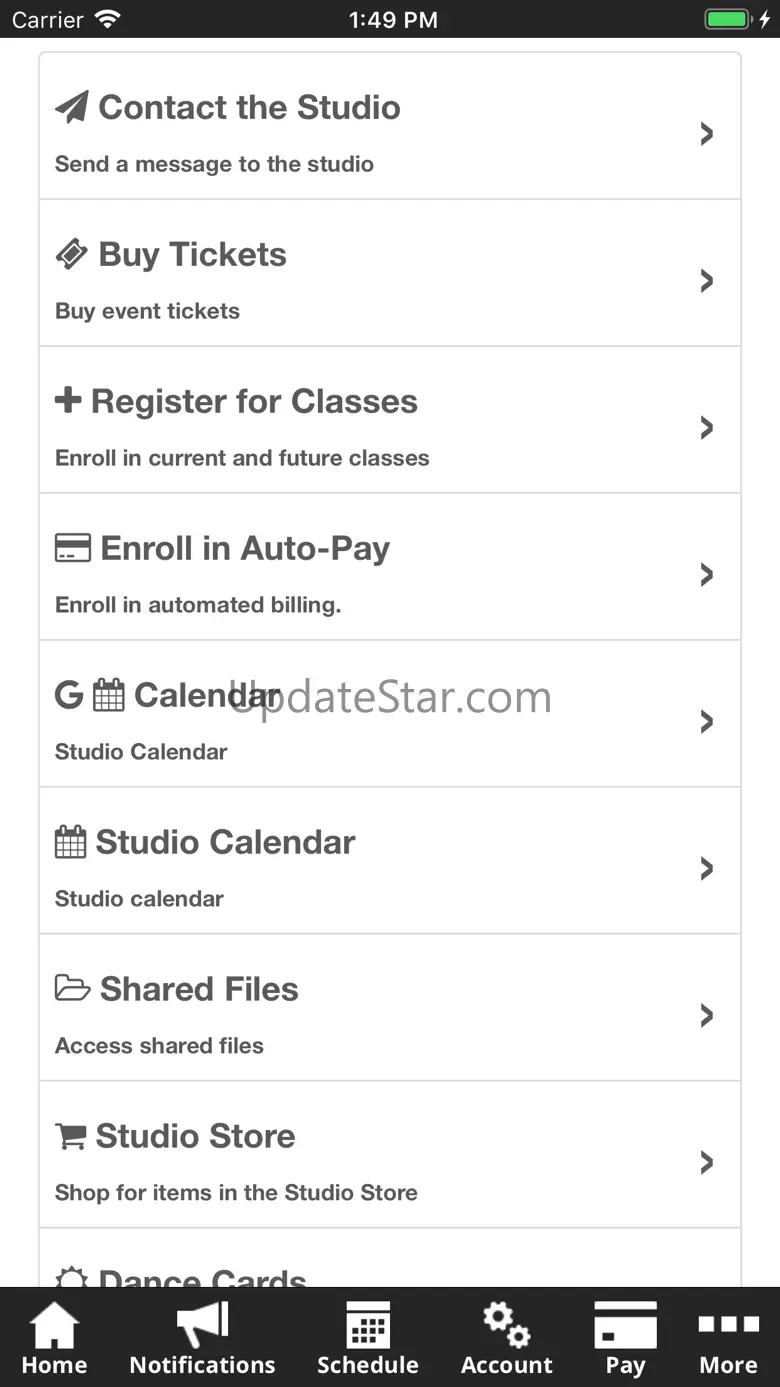
Task: Tap the plus icon for Register for Classes
Action: pyautogui.click(x=68, y=400)
